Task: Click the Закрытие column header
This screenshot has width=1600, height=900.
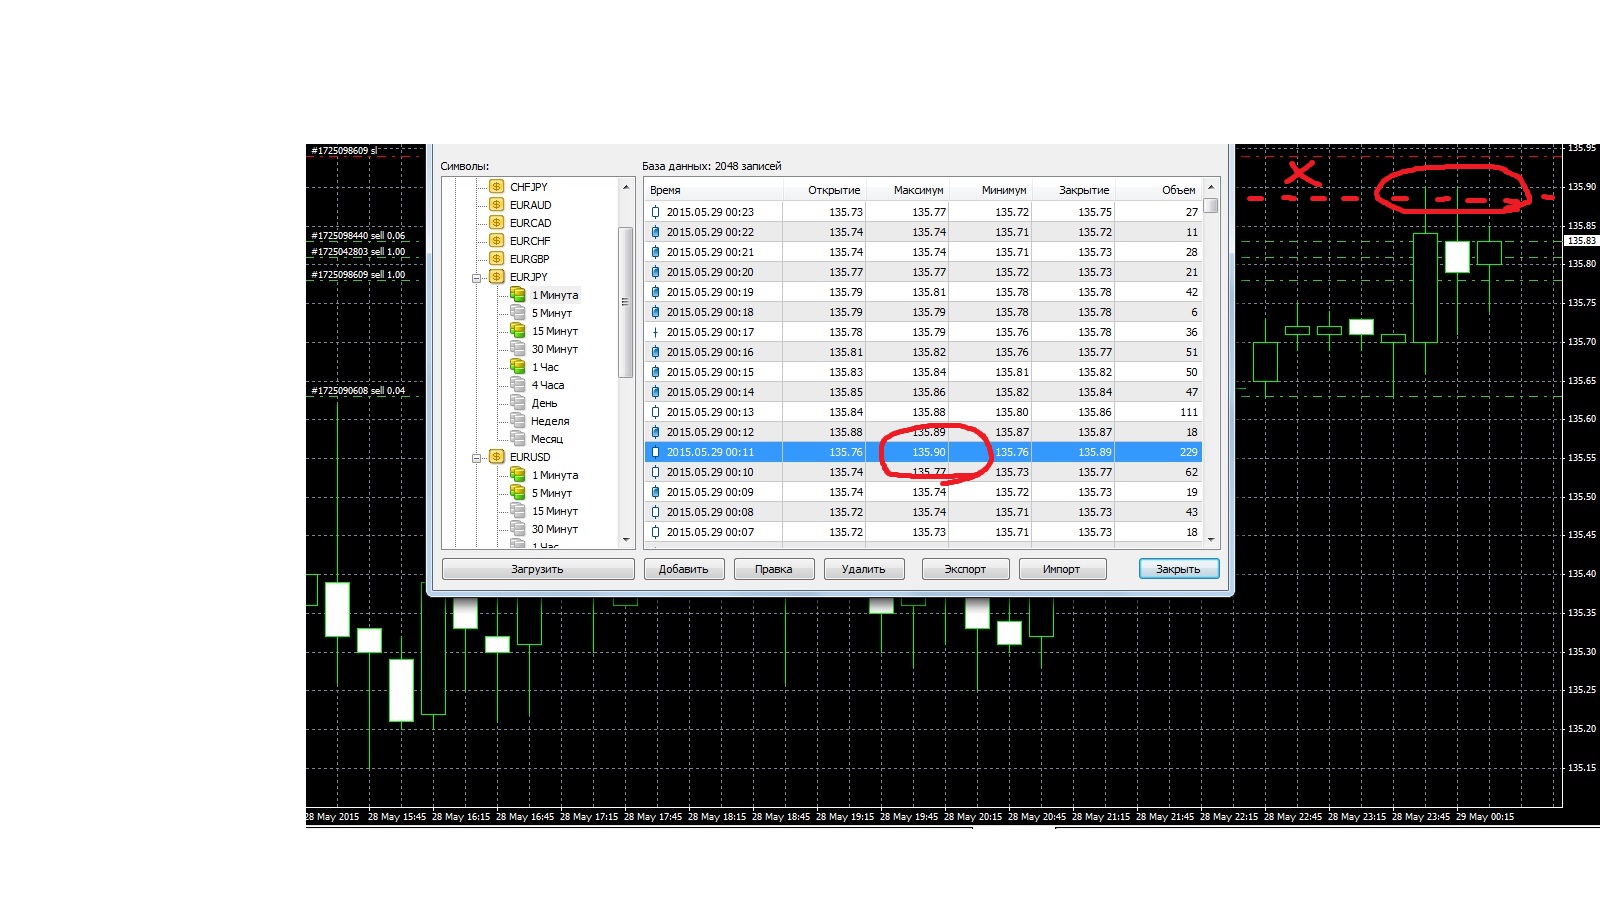Action: pos(1073,190)
